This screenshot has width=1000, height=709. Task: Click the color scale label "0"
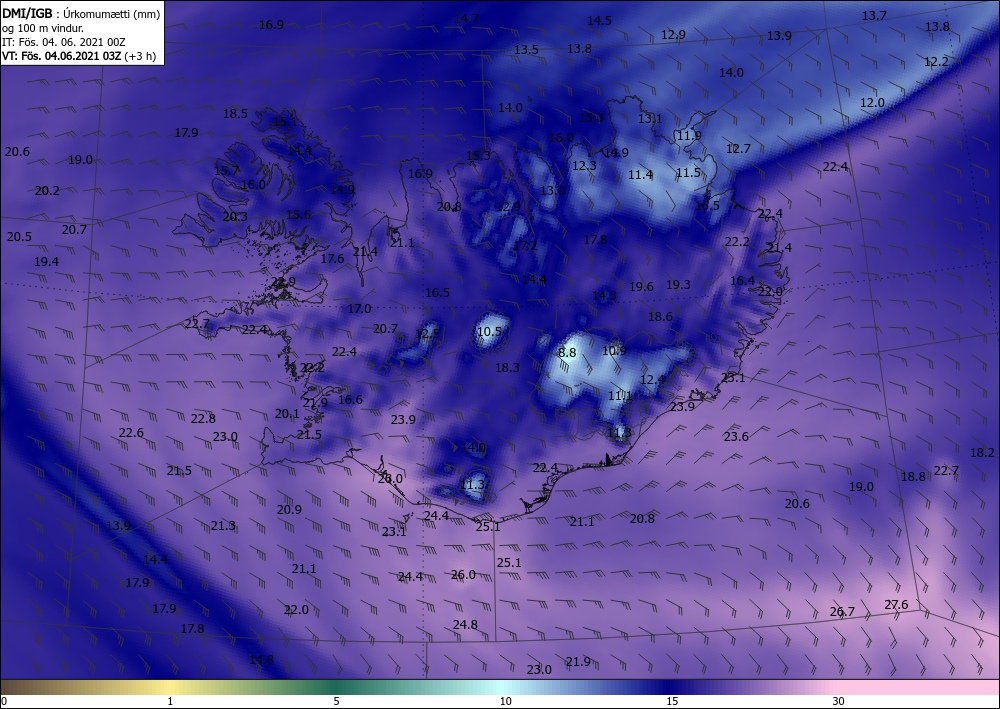click(x=4, y=701)
